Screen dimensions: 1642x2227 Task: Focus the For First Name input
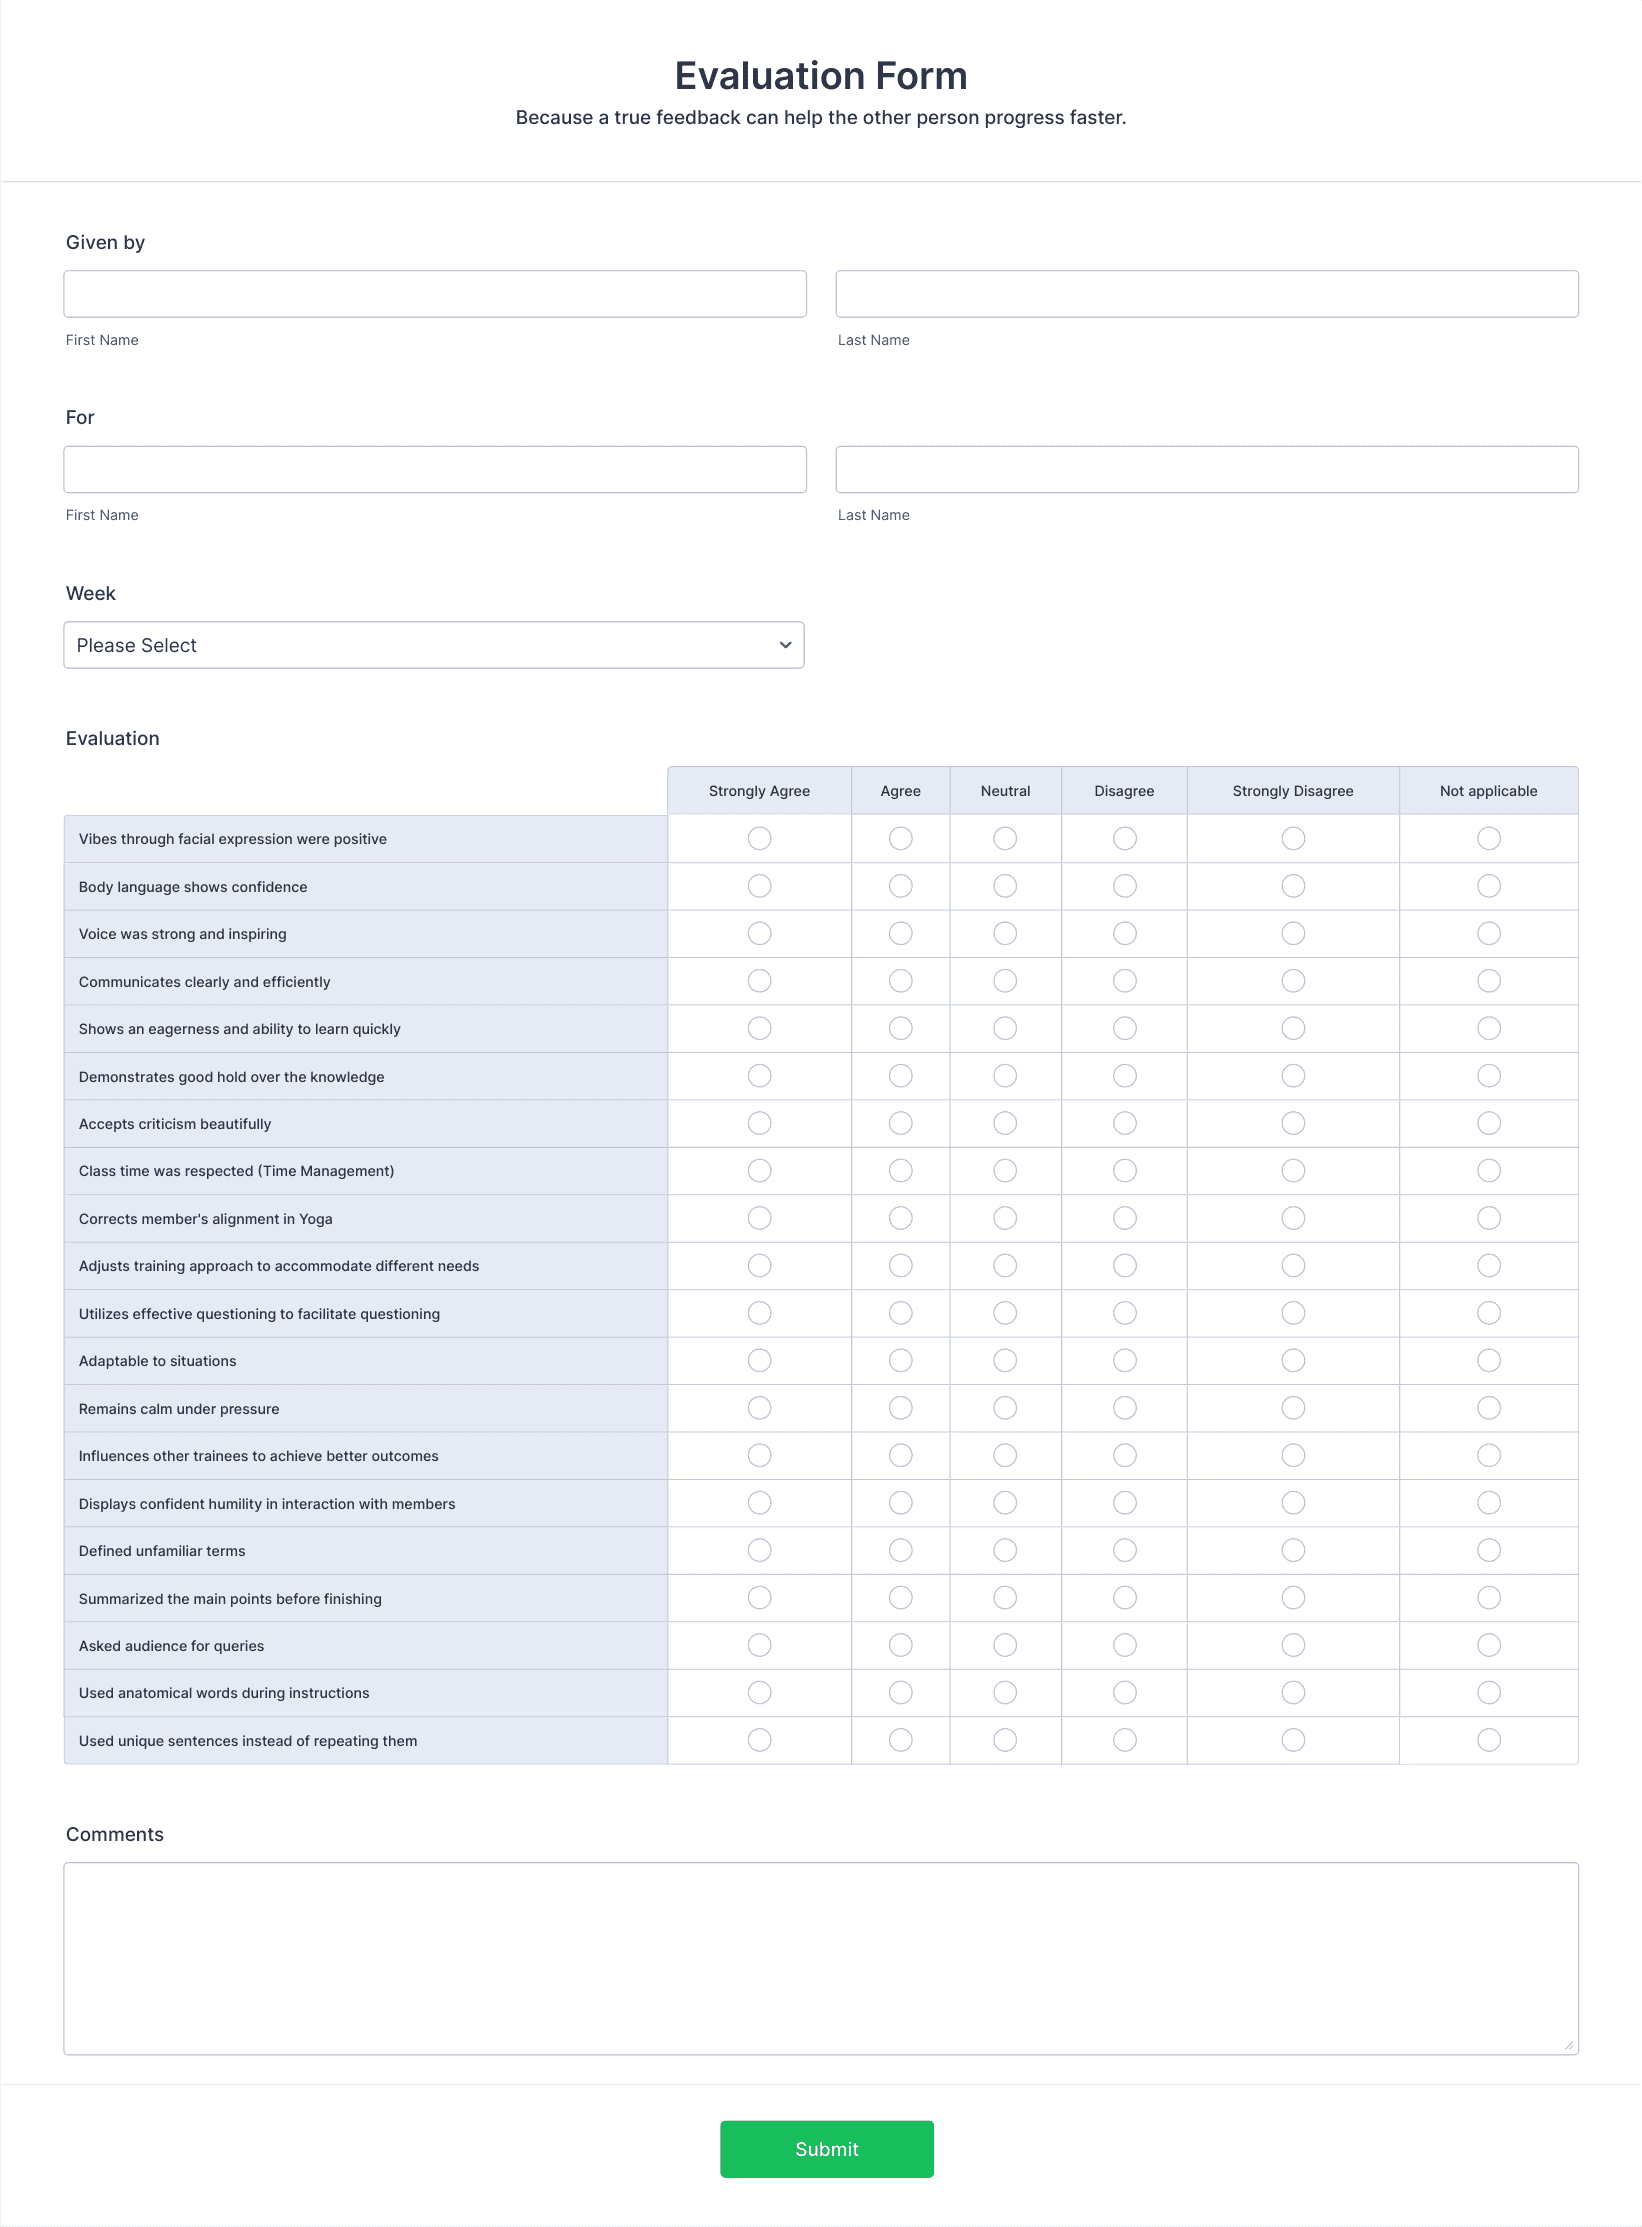(435, 469)
